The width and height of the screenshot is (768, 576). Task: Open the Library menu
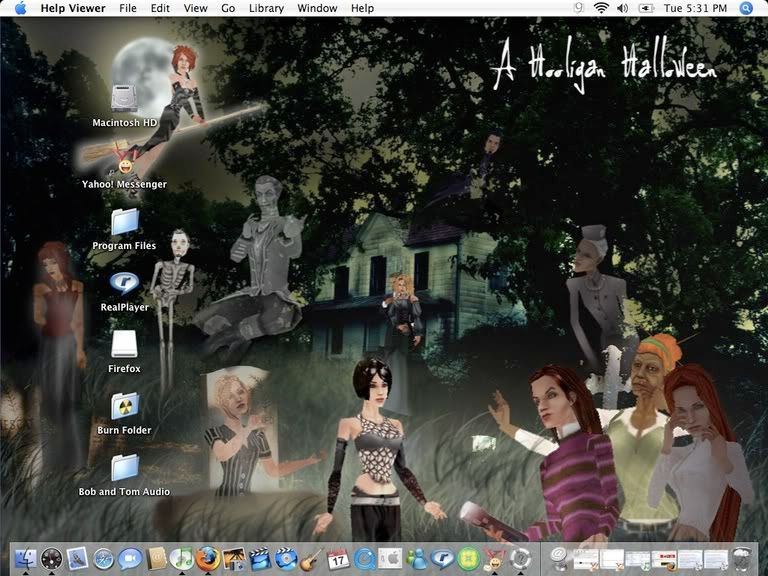[266, 8]
